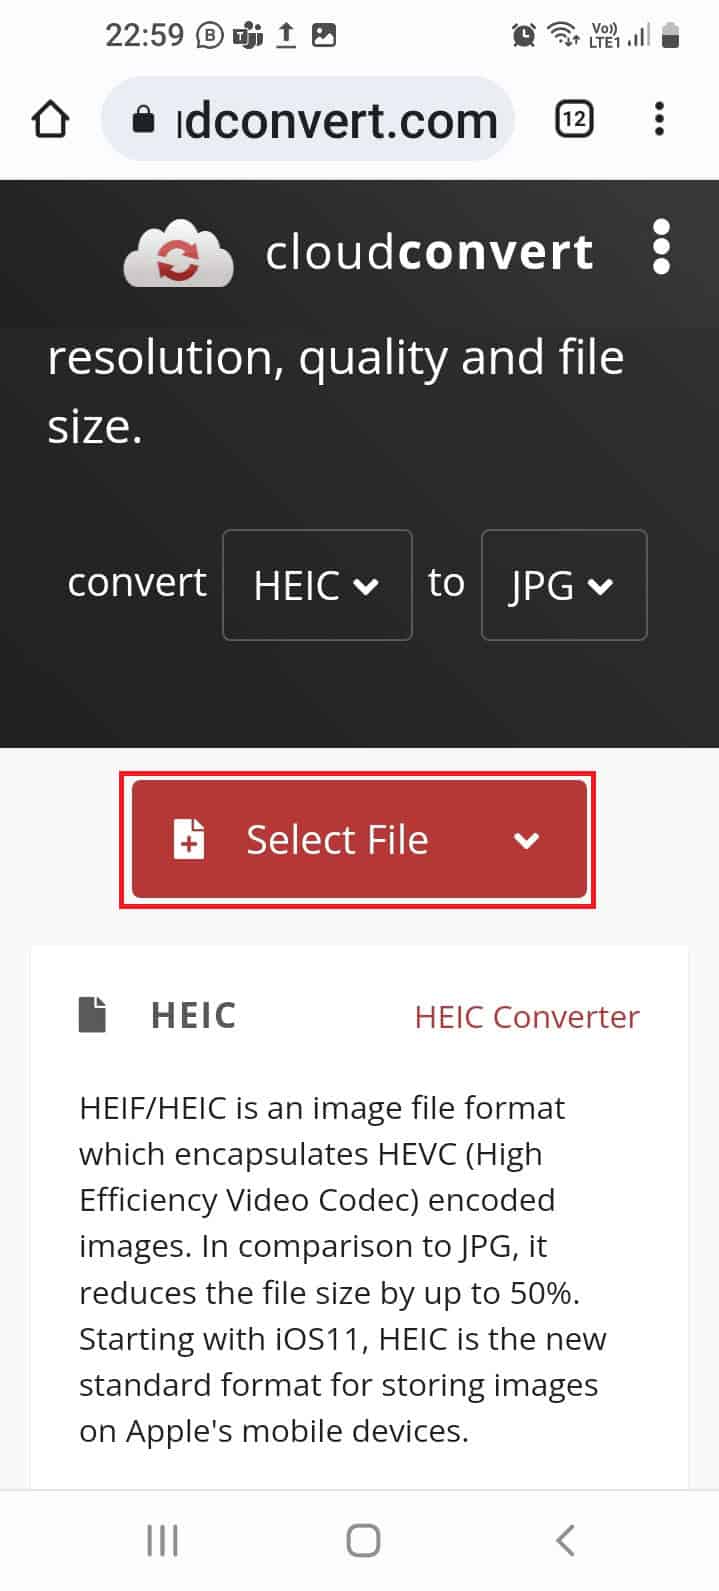The width and height of the screenshot is (719, 1591).
Task: Click the HEIC document icon
Action: (x=92, y=1013)
